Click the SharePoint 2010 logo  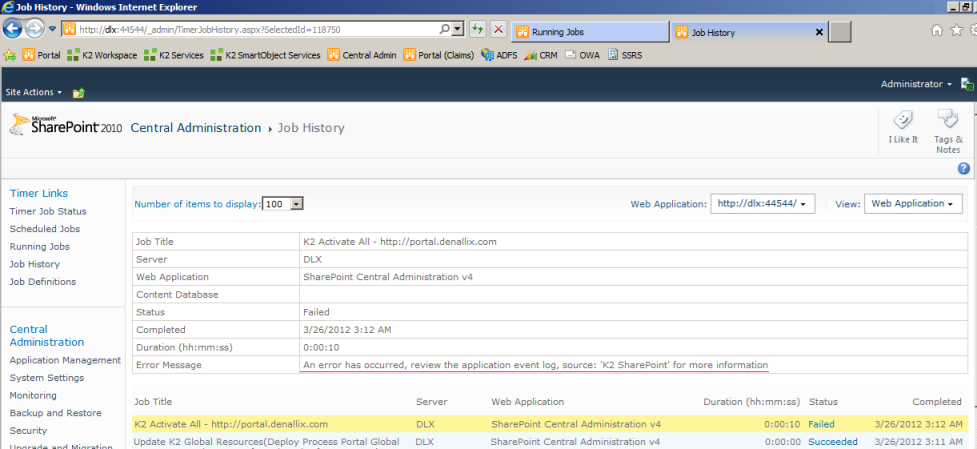(65, 126)
